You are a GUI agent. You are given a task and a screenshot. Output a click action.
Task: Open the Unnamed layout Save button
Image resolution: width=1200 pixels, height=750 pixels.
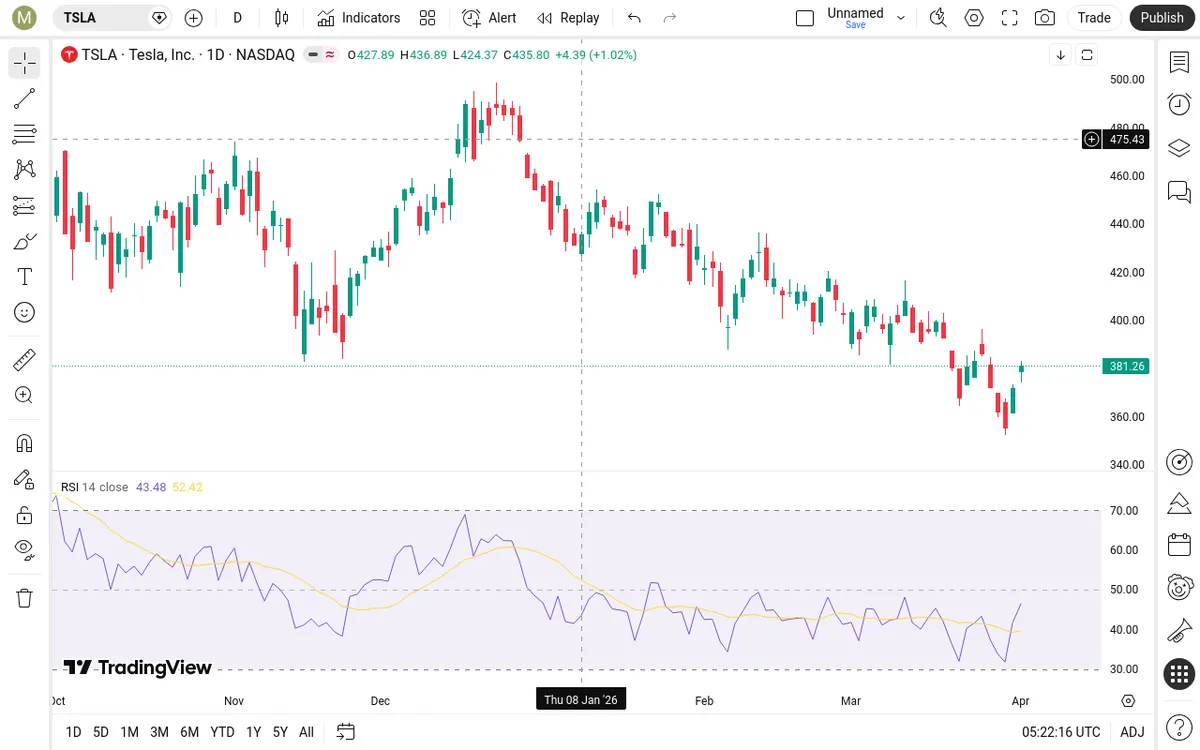(856, 18)
